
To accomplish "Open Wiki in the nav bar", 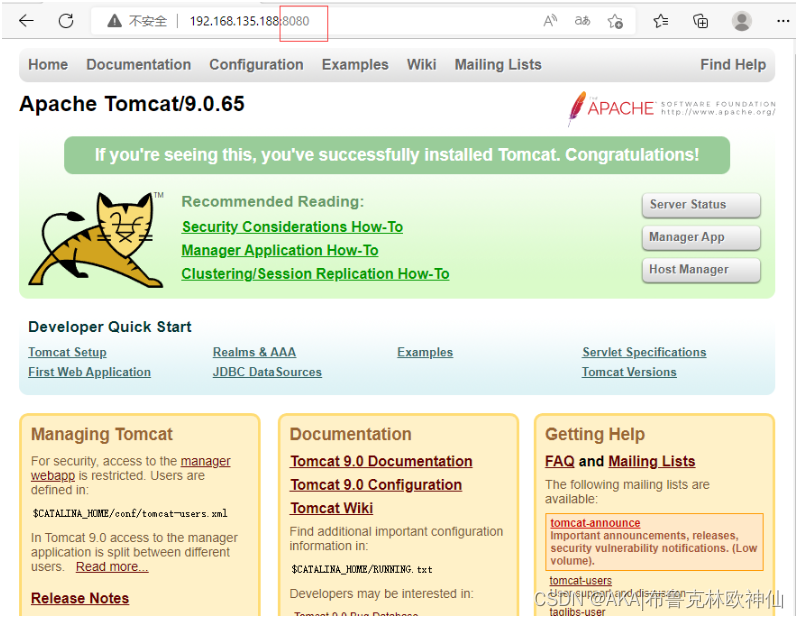I will 421,65.
